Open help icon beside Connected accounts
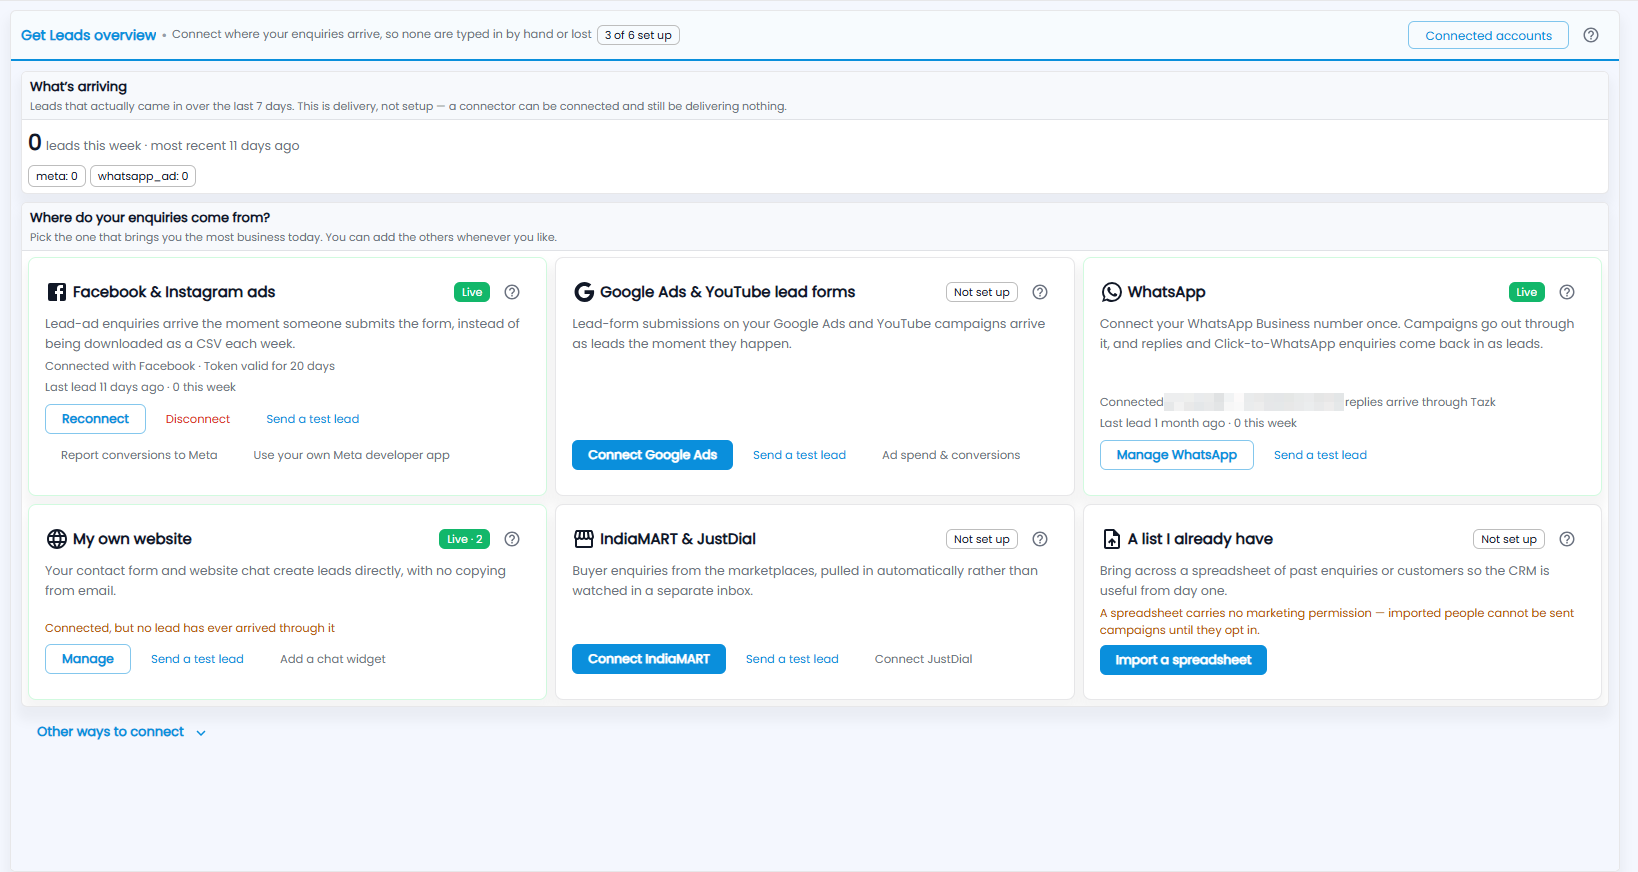The width and height of the screenshot is (1638, 872). click(1591, 35)
